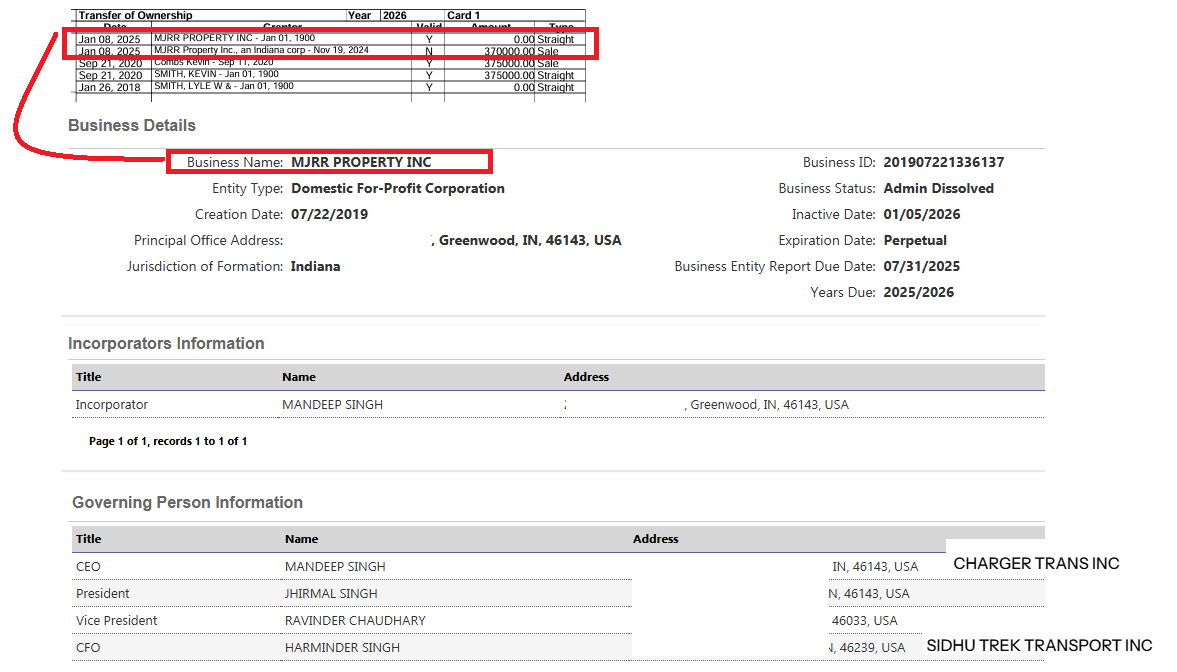Click the Vice President title cell
This screenshot has height=672, width=1177.
[116, 621]
